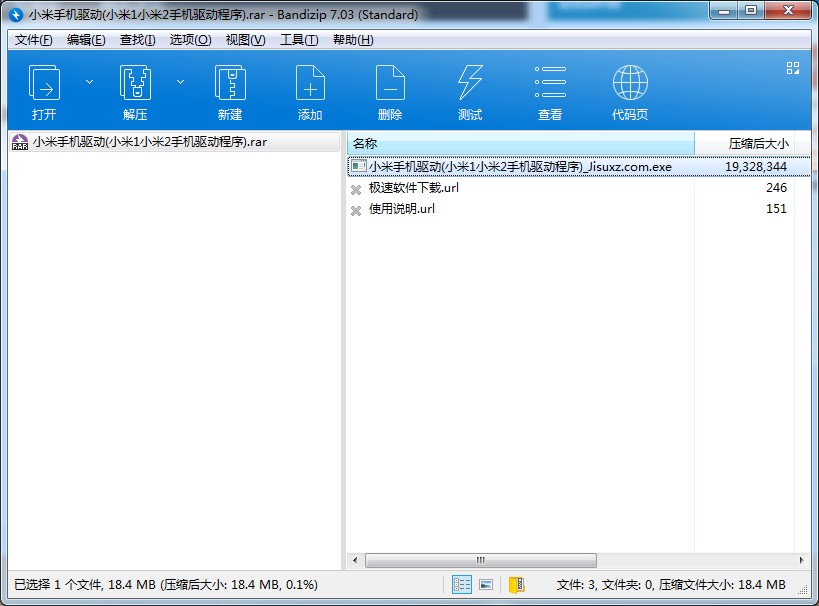The width and height of the screenshot is (819, 606).
Task: Expand the dropdown arrow beside 打开
Action: (88, 81)
